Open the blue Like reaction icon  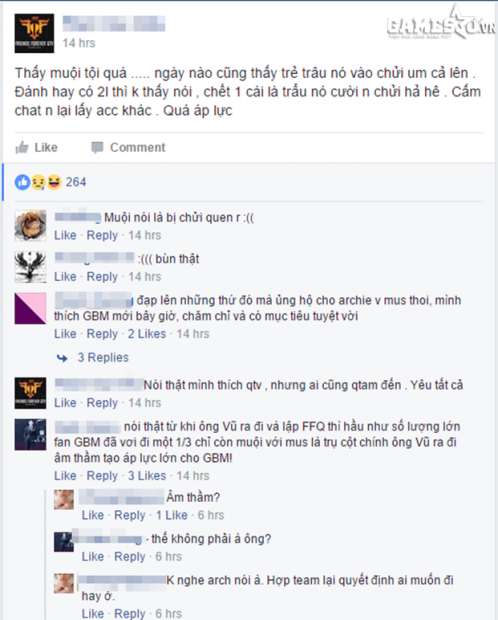coord(23,182)
